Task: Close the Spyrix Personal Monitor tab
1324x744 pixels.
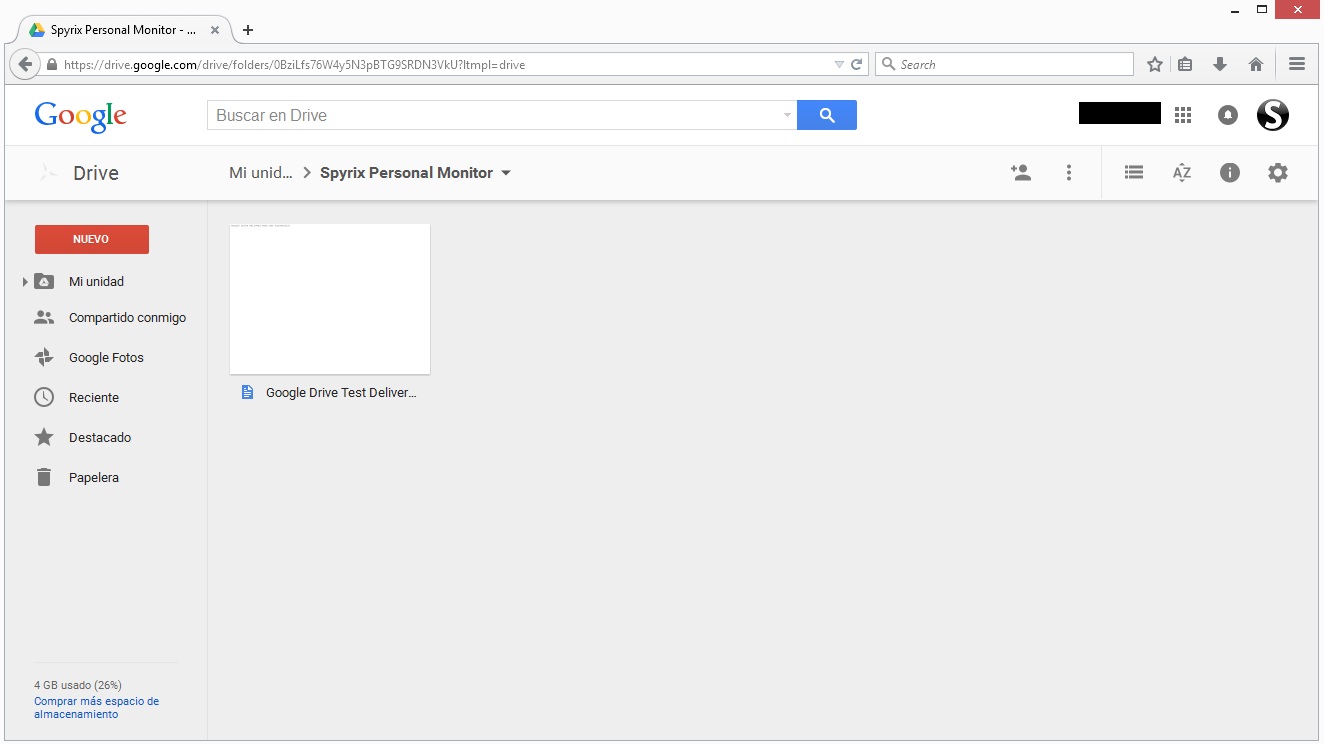Action: [x=215, y=30]
